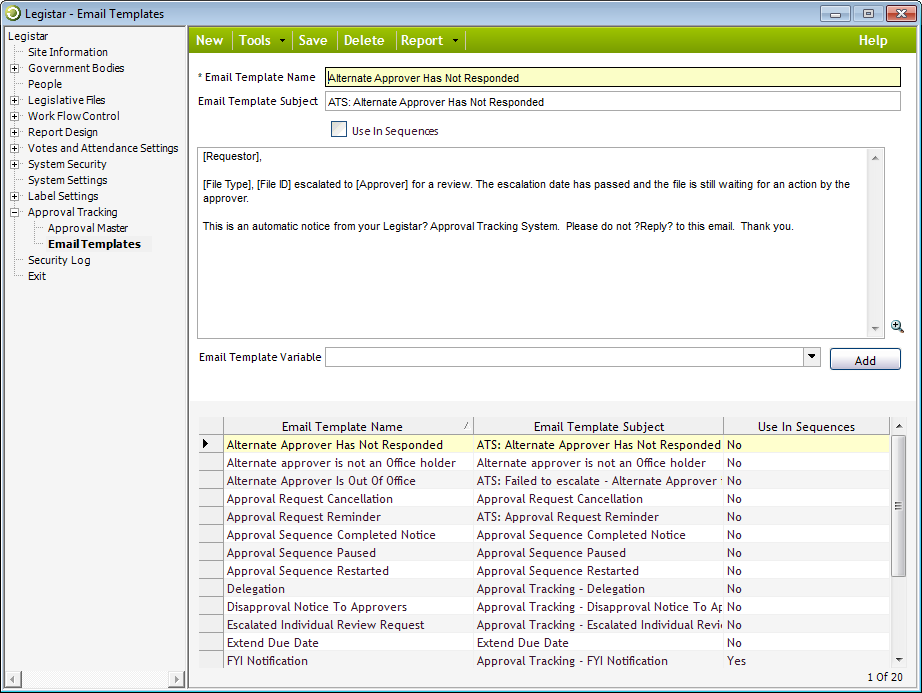Enable the Use In Sequences checkbox
The width and height of the screenshot is (922, 693).
coord(339,129)
